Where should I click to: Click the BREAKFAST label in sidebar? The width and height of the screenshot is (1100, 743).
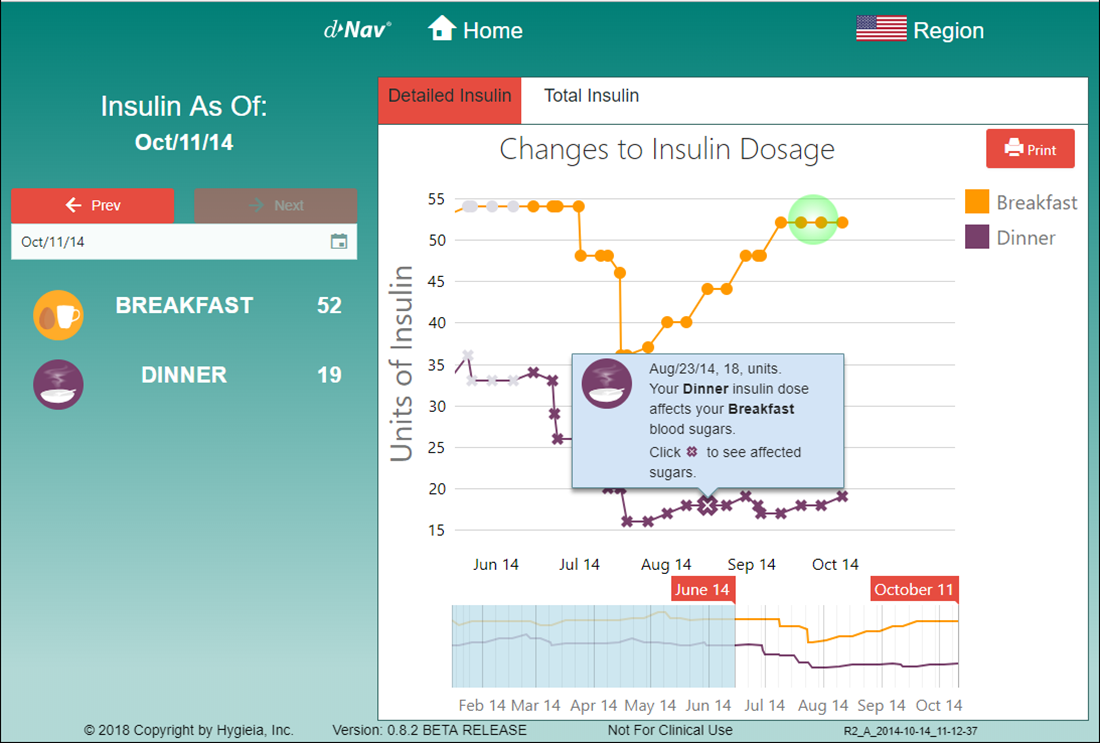tap(185, 306)
